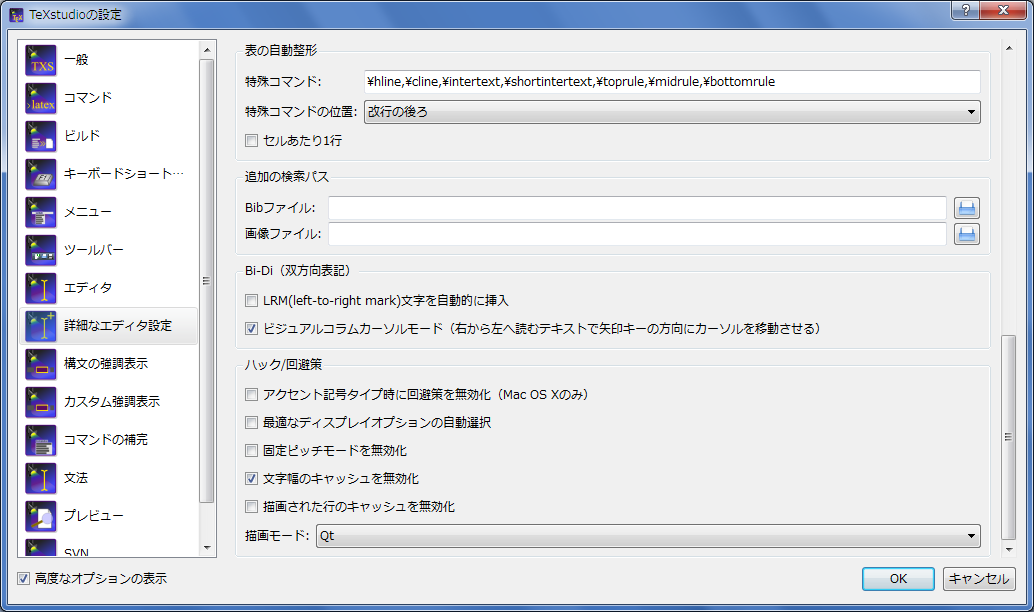Open the 特殊コマンドの位置 dropdown

(671, 112)
